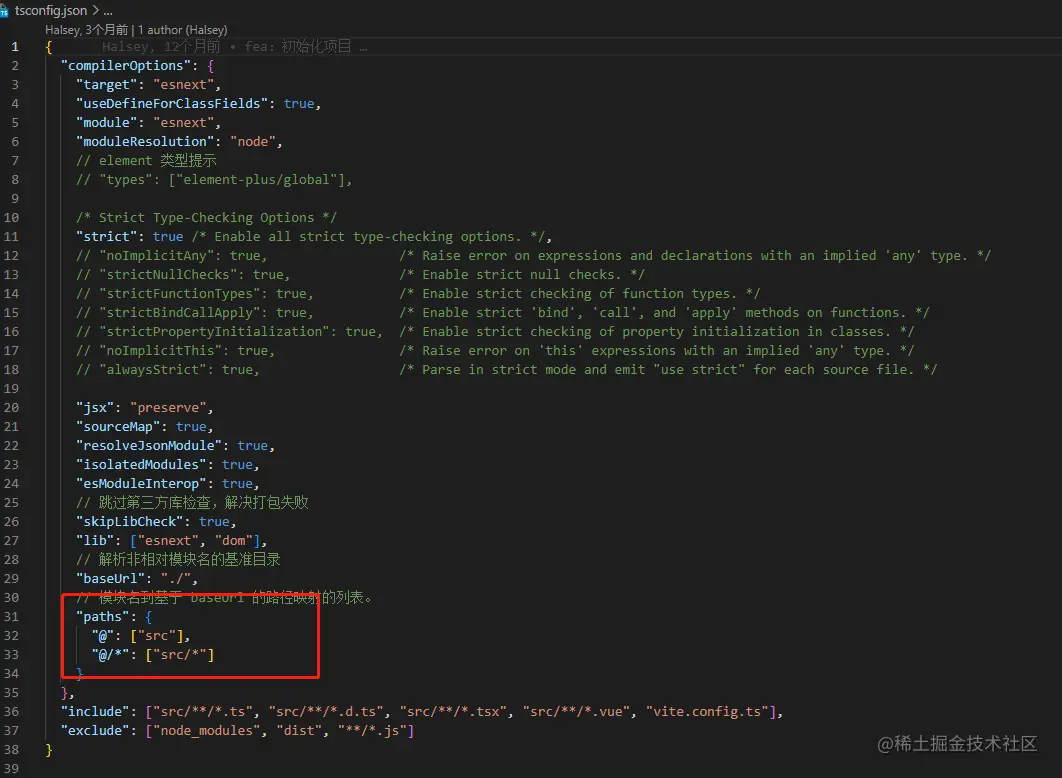Click the 'Parse in strict mode' comment on line 18
The width and height of the screenshot is (1062, 778).
(x=668, y=369)
